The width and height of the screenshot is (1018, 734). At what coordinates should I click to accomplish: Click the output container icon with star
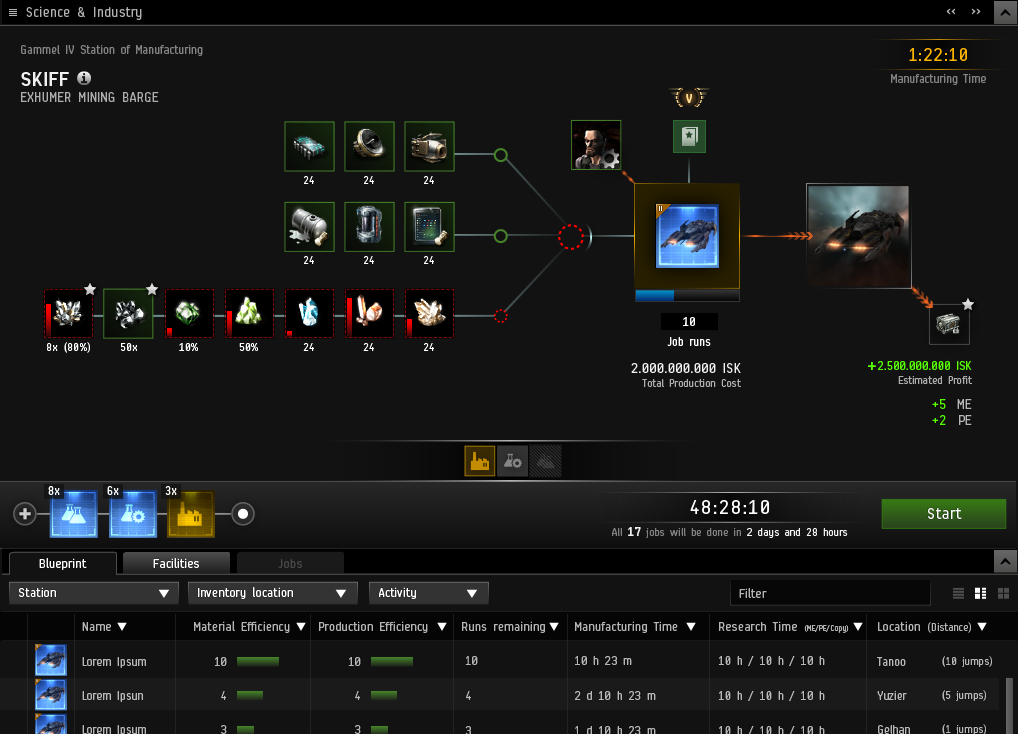[x=949, y=324]
